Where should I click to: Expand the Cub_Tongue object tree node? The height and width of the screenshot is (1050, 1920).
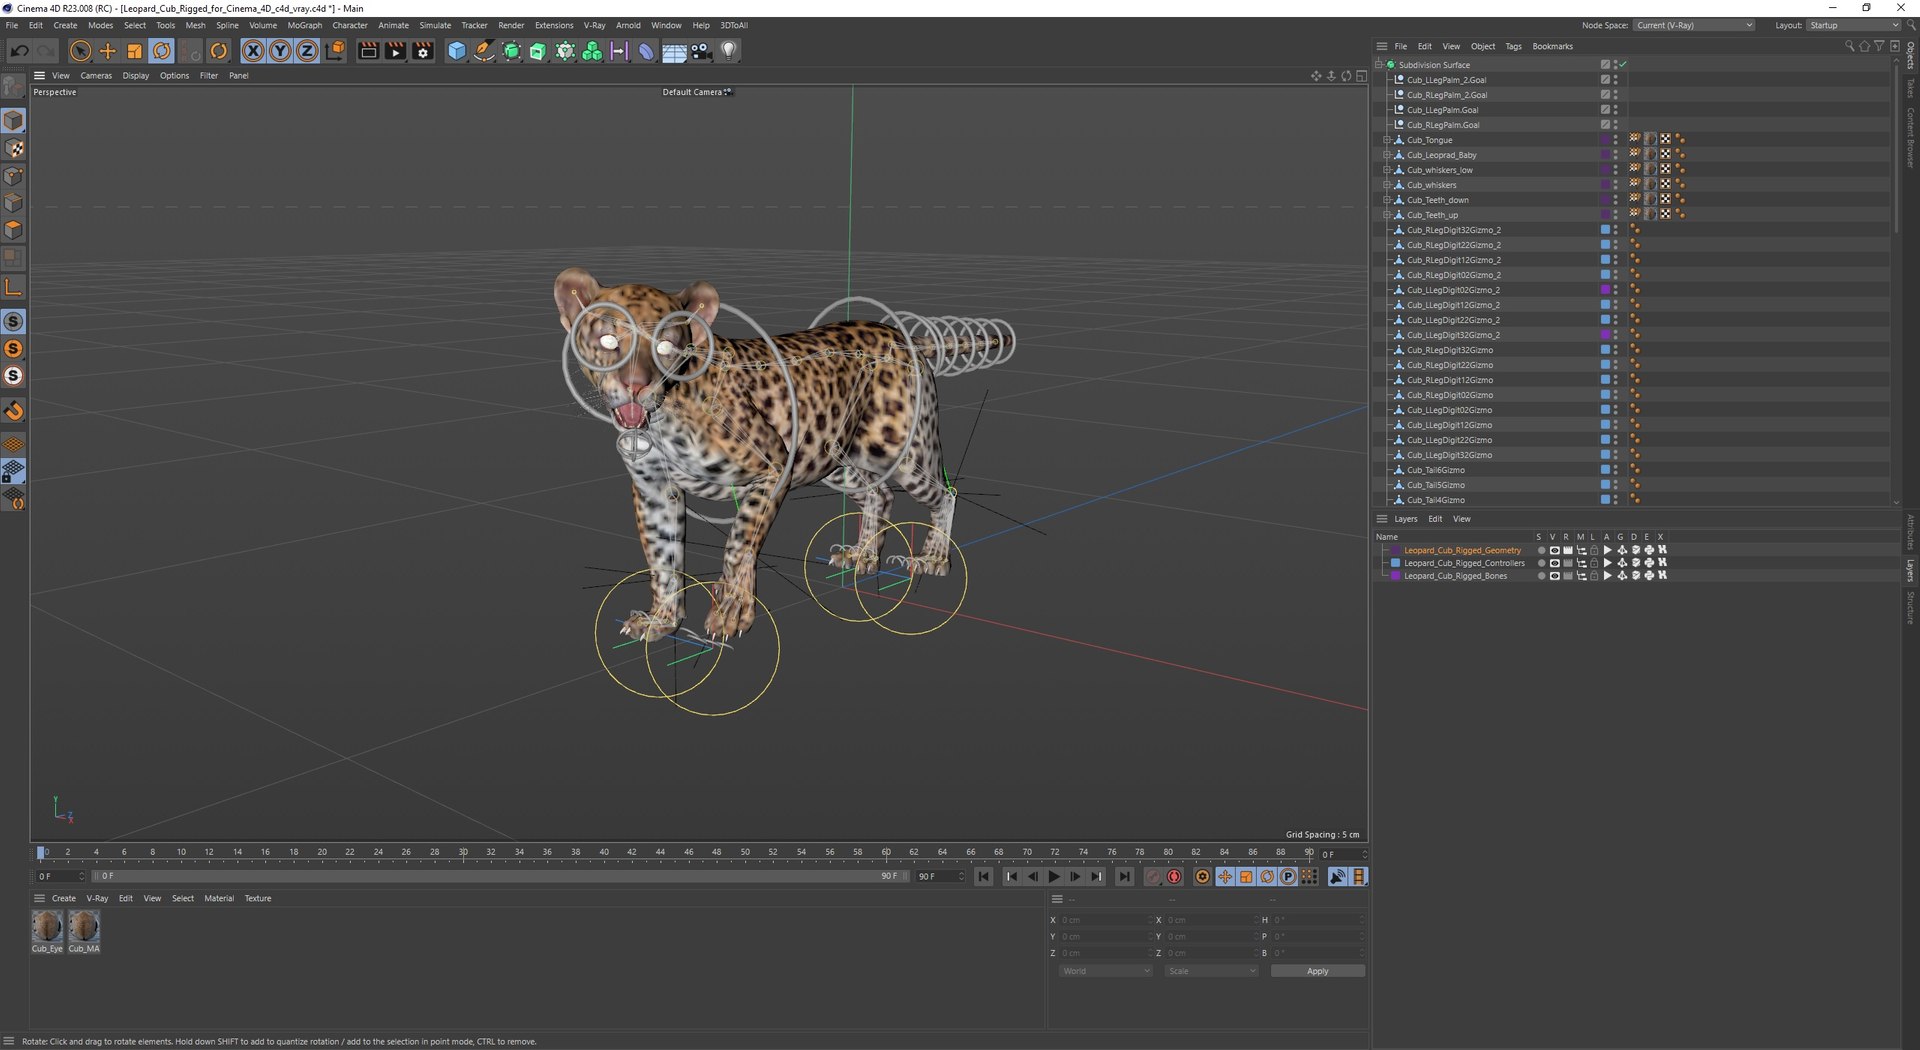click(x=1386, y=140)
